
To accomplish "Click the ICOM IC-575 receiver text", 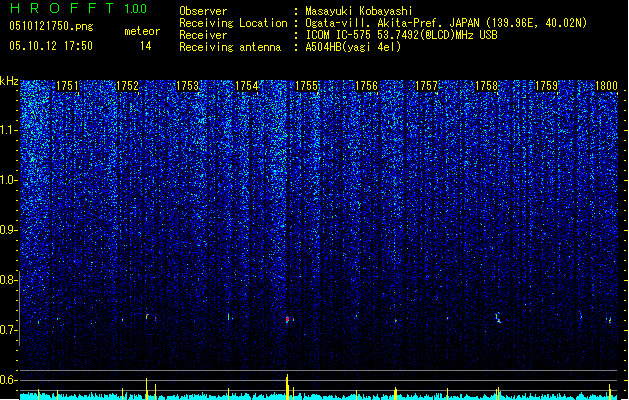I will pos(401,35).
